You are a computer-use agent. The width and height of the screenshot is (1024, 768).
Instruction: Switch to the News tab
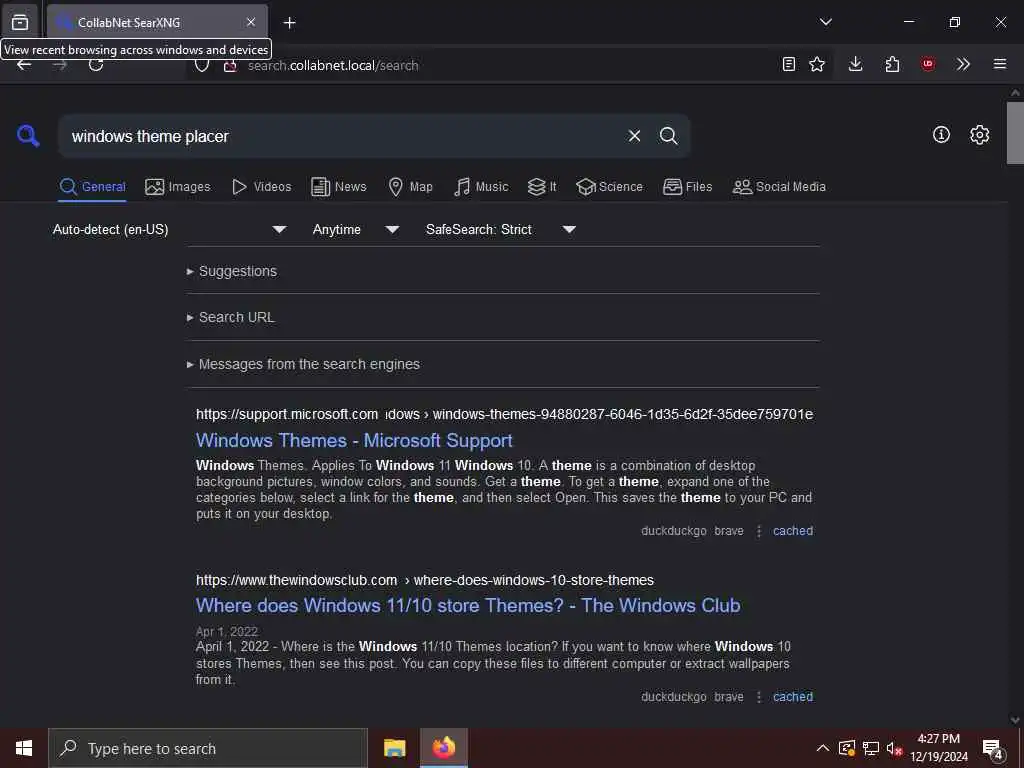point(338,187)
